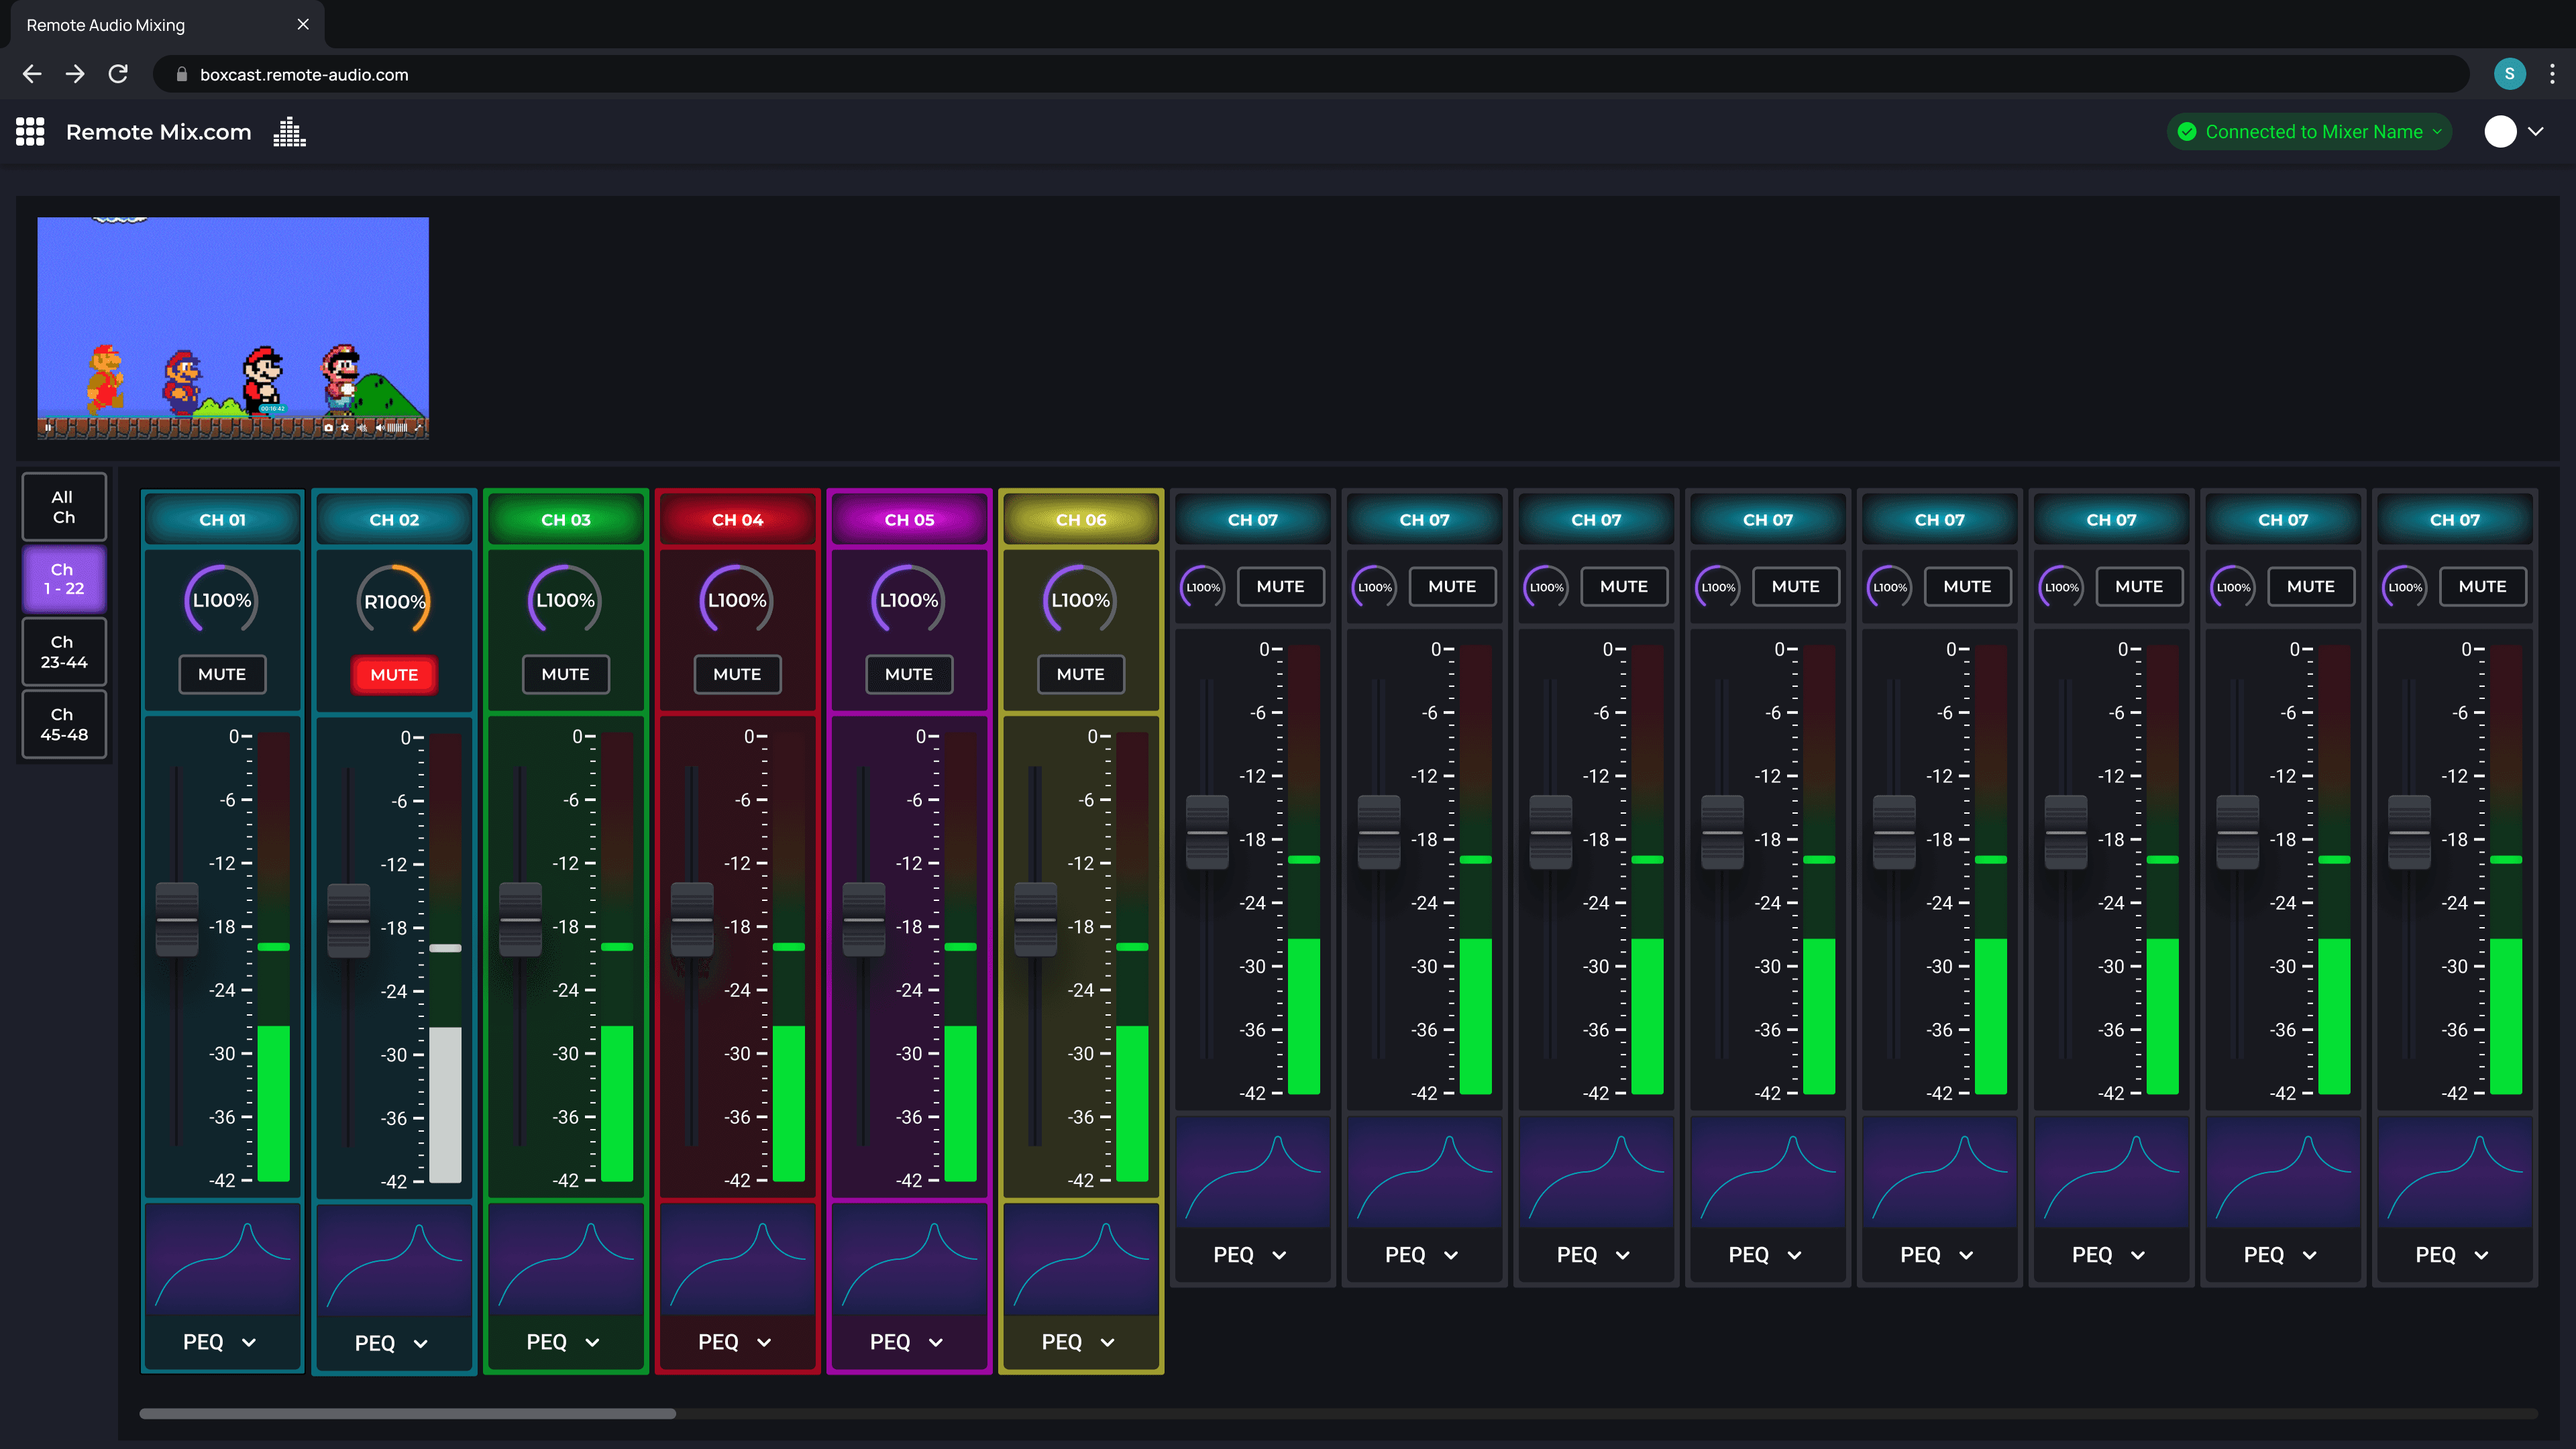This screenshot has width=2576, height=1449.
Task: Click the CH 05 channel header
Action: pyautogui.click(x=909, y=520)
